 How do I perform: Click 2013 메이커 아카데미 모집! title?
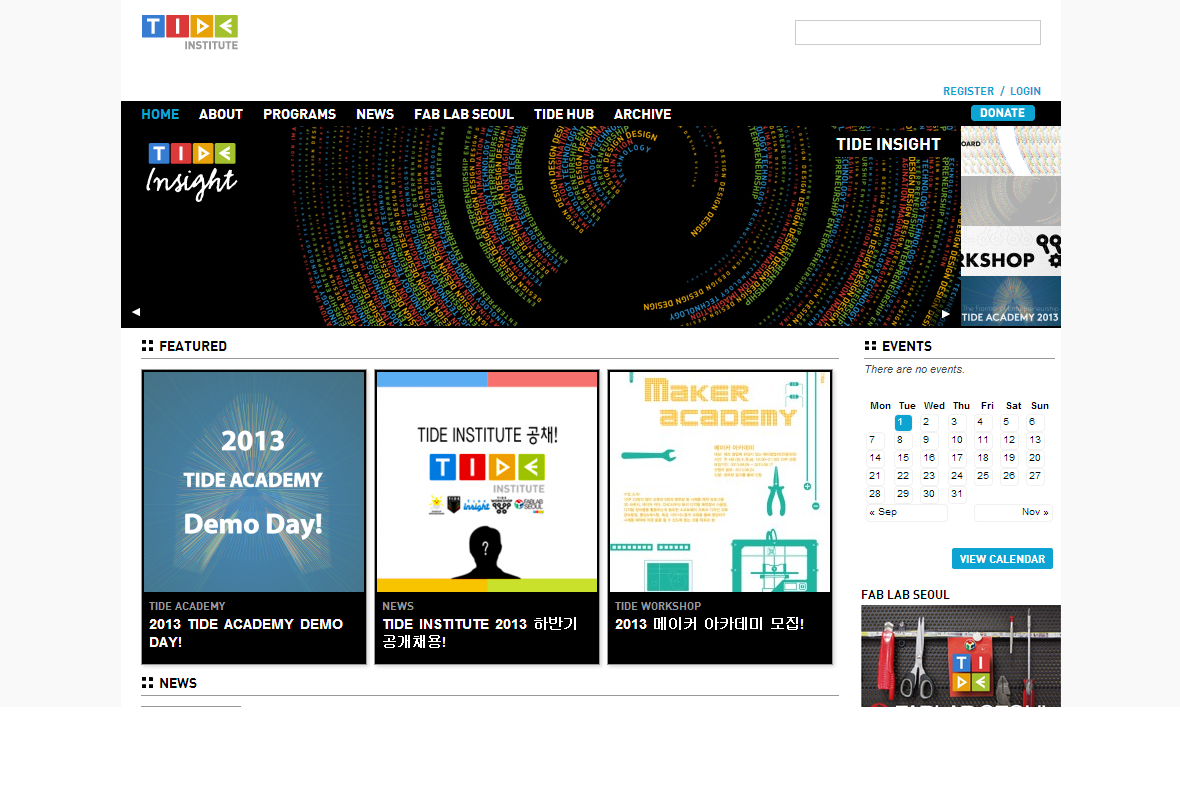click(x=710, y=624)
